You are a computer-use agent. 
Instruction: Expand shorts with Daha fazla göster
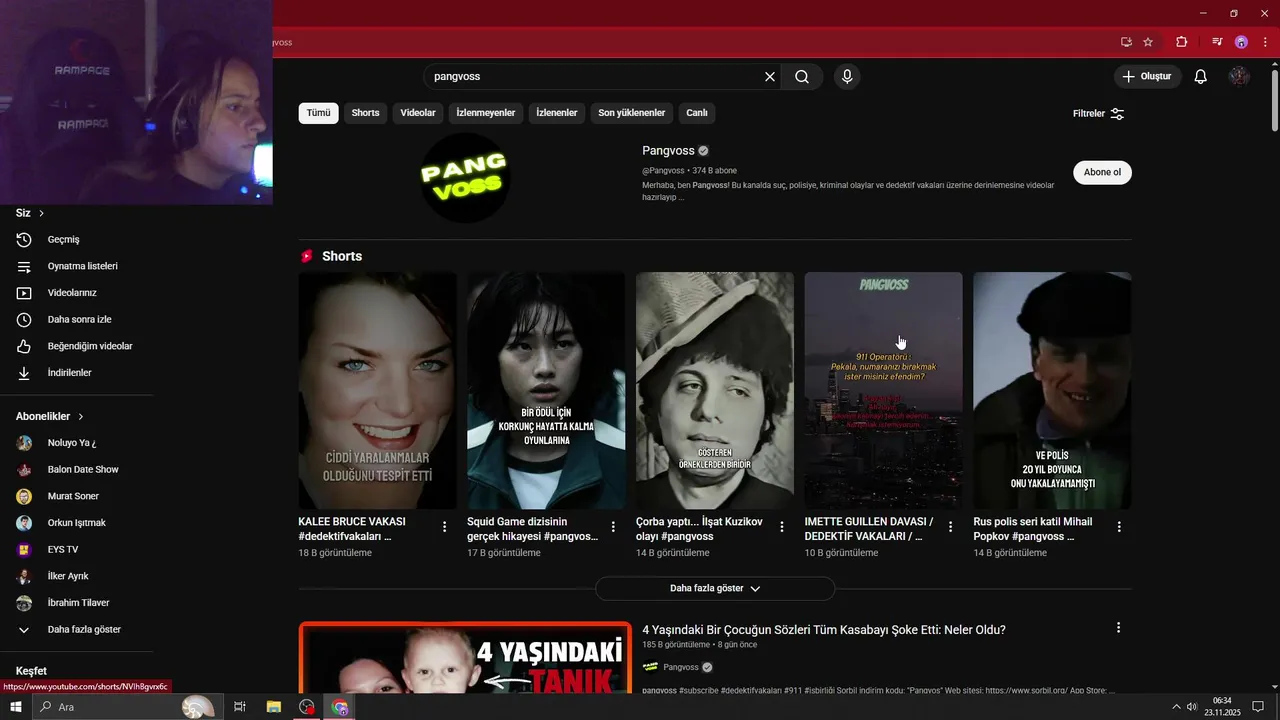click(x=715, y=589)
